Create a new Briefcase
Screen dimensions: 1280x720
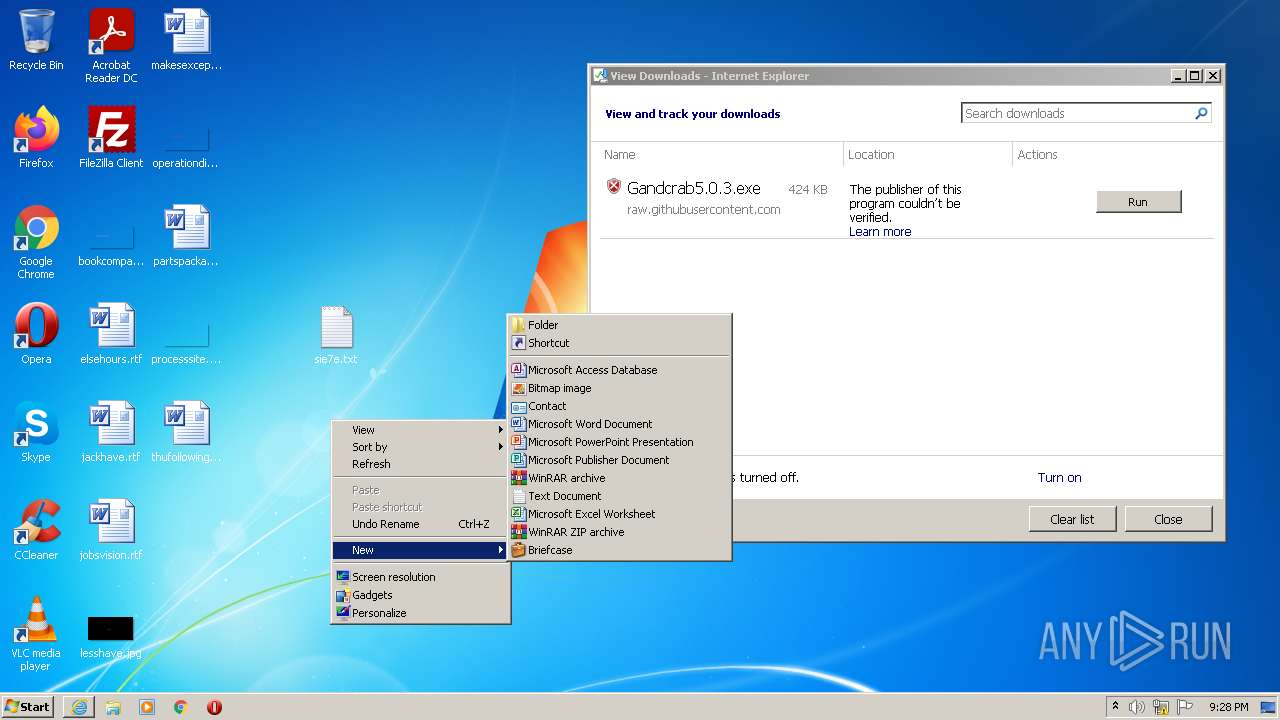(620, 550)
